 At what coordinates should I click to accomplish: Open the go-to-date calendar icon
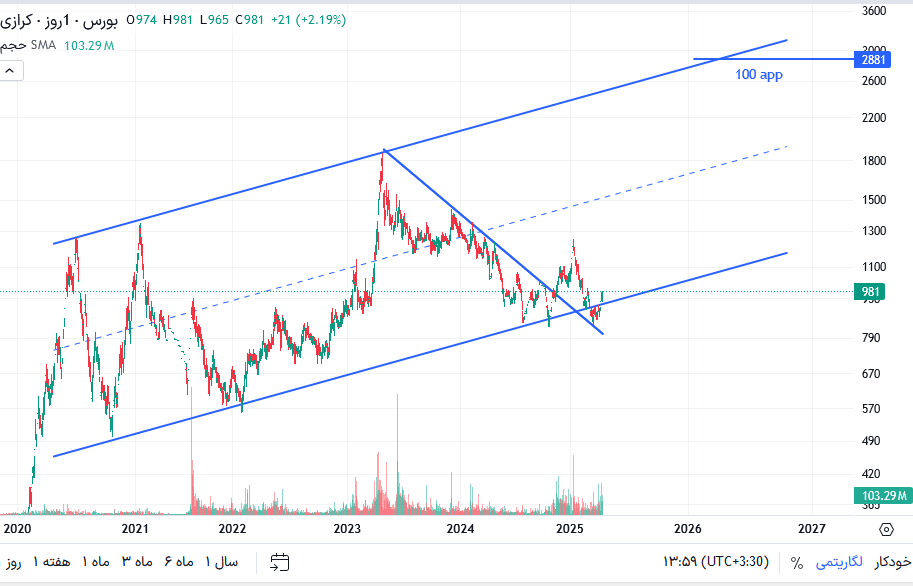coord(279,562)
